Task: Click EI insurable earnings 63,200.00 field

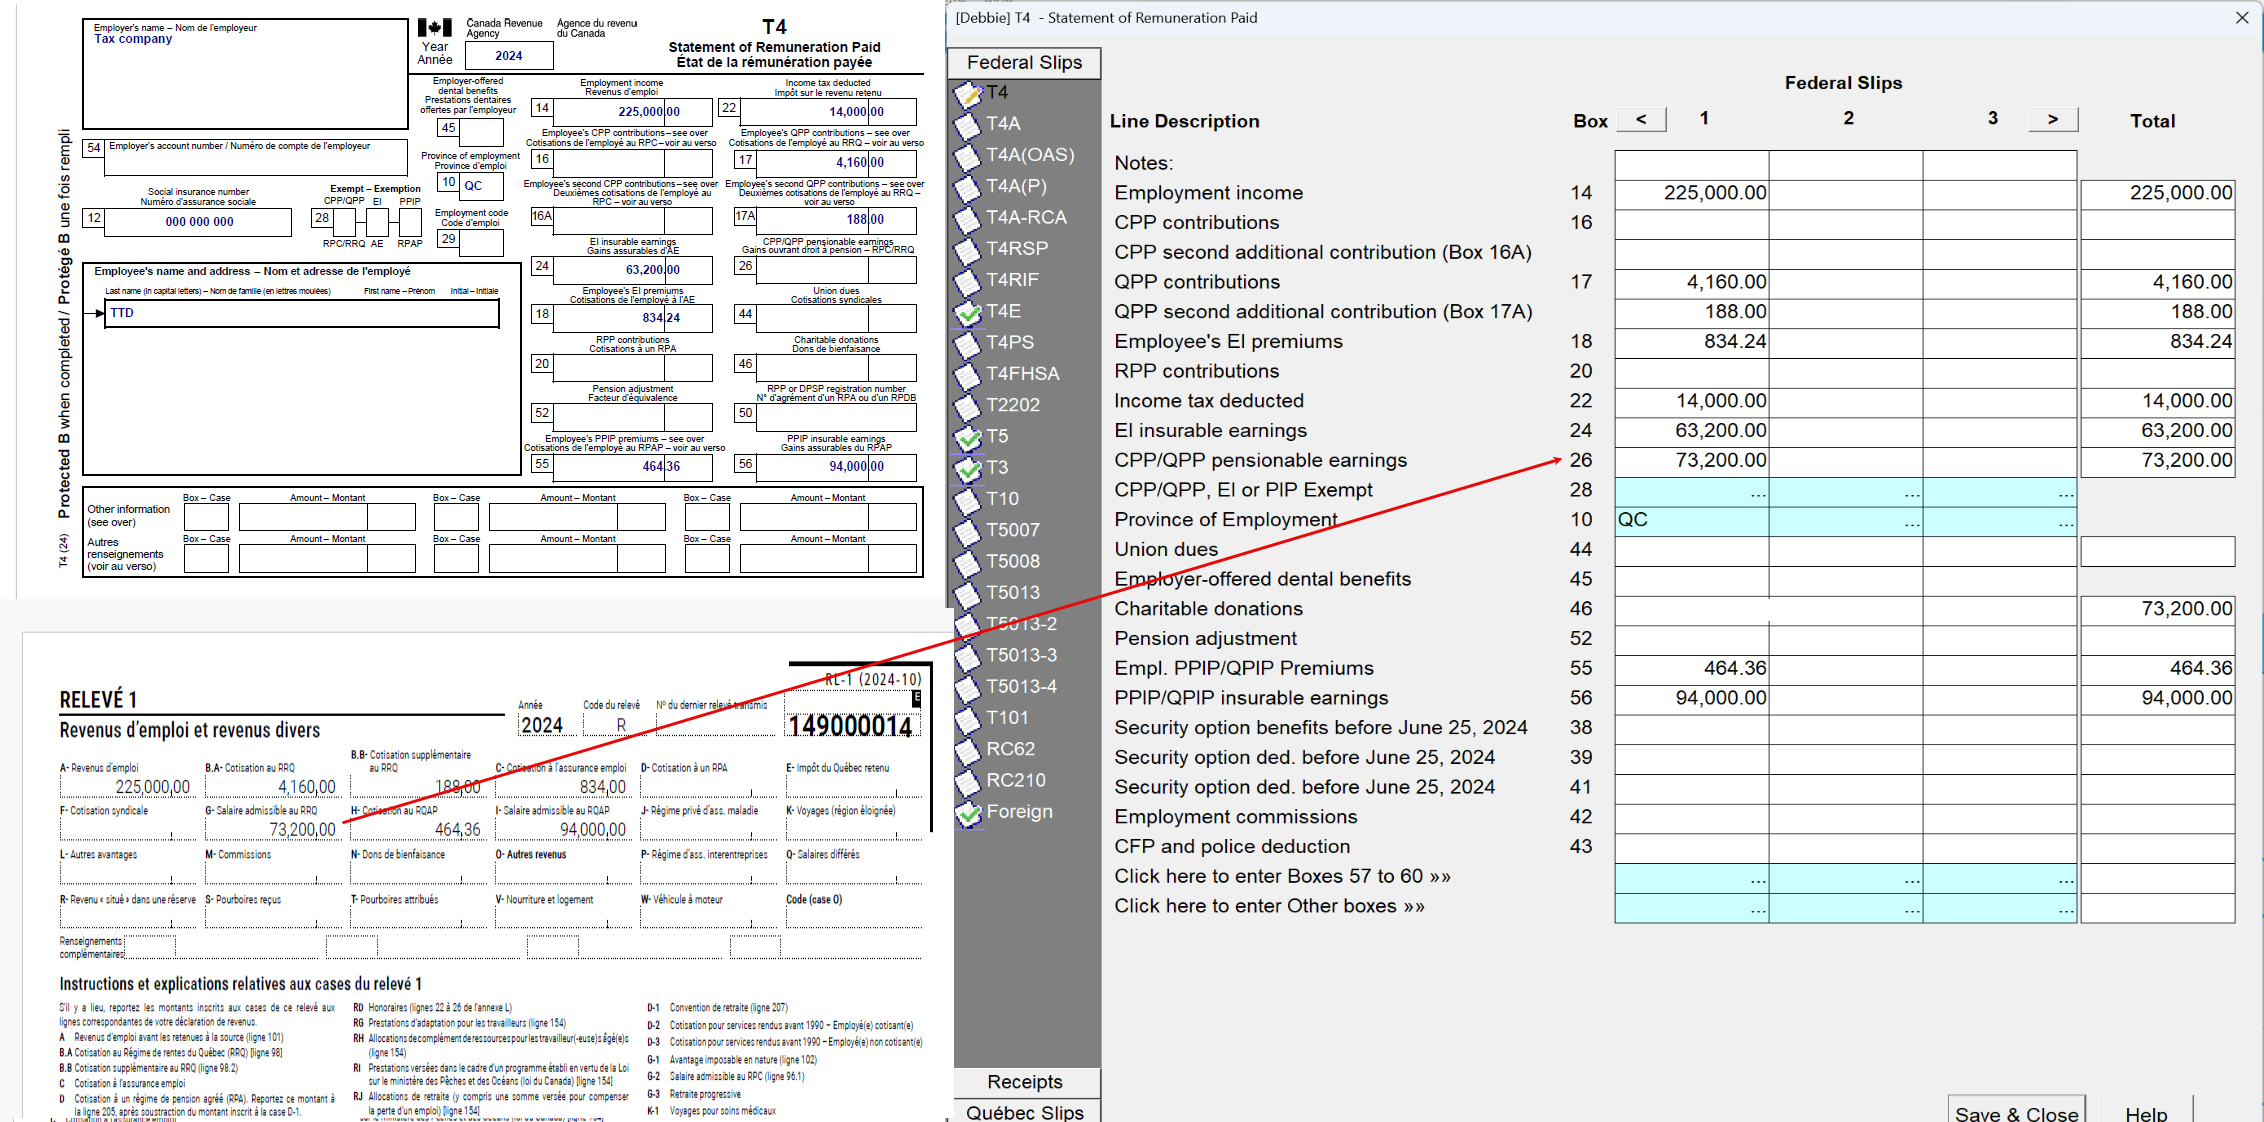Action: 1692,432
